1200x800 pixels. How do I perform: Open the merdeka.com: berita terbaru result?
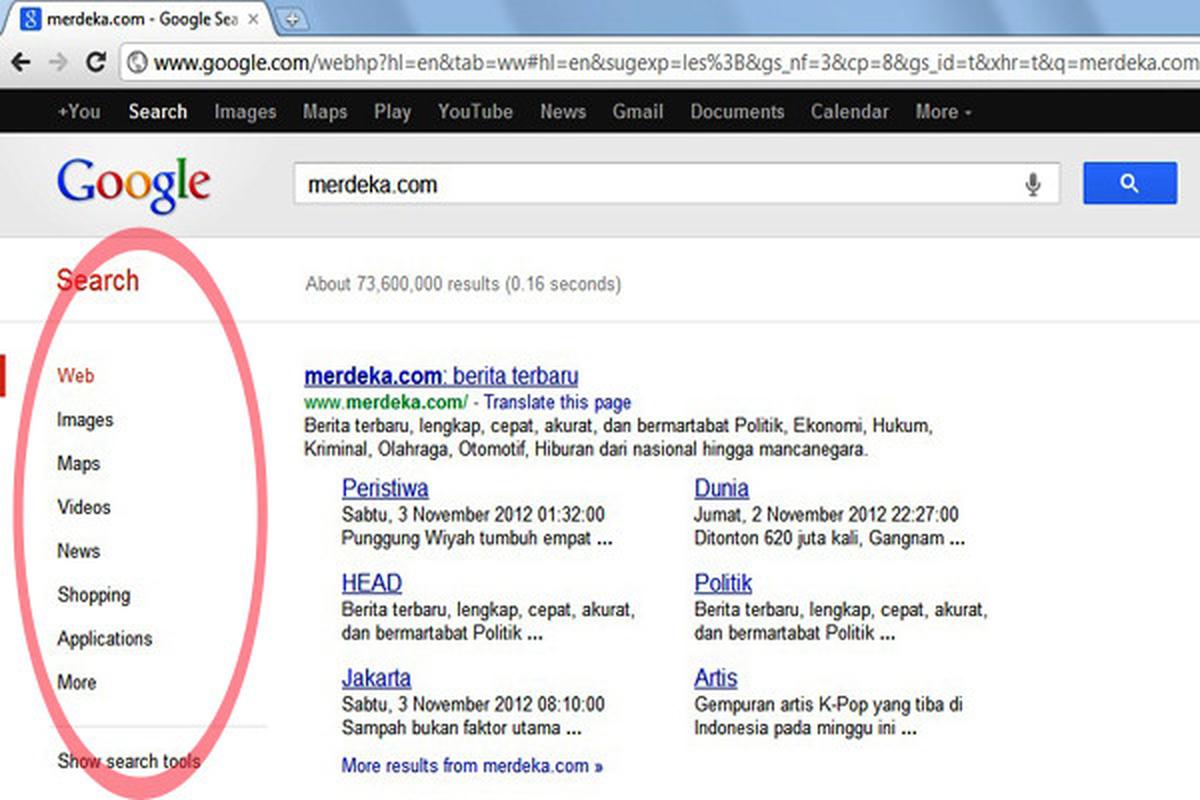pos(441,377)
